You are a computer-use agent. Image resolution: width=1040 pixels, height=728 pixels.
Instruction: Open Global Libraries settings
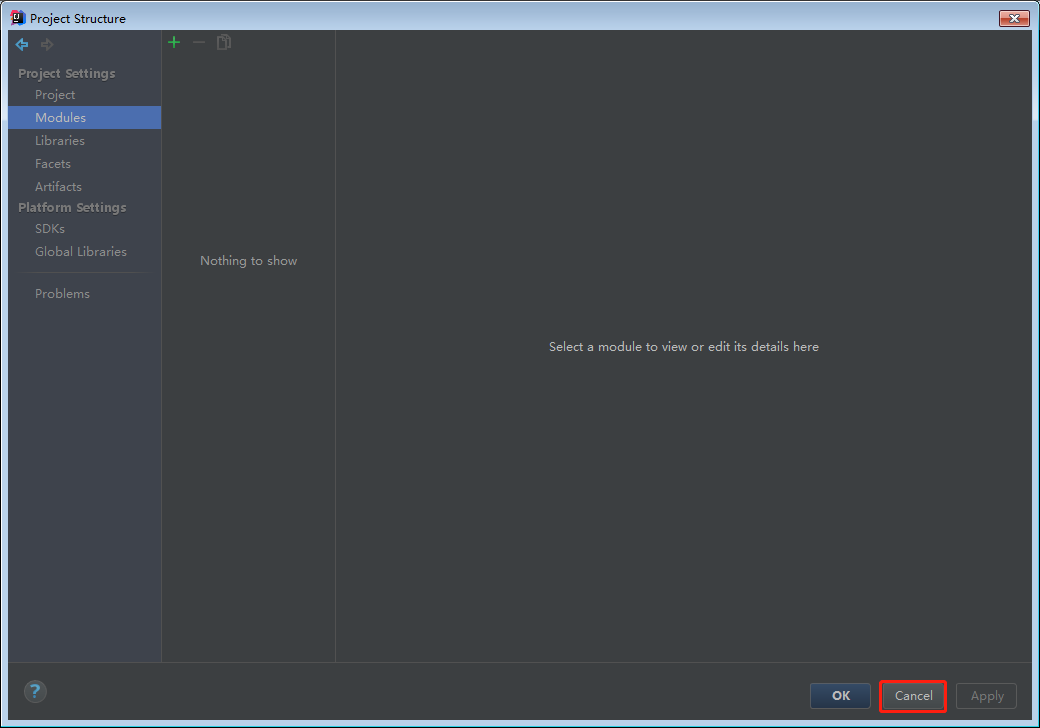(81, 252)
